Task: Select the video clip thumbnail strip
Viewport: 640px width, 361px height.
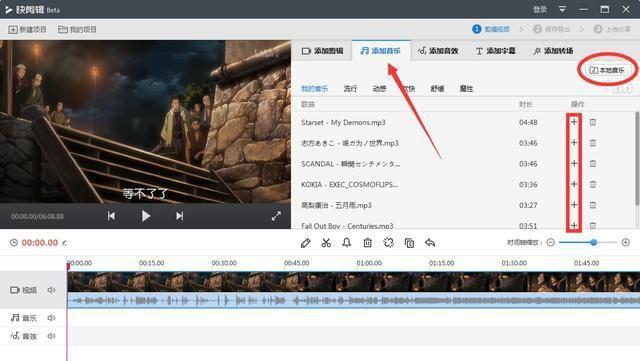Action: [x=353, y=282]
